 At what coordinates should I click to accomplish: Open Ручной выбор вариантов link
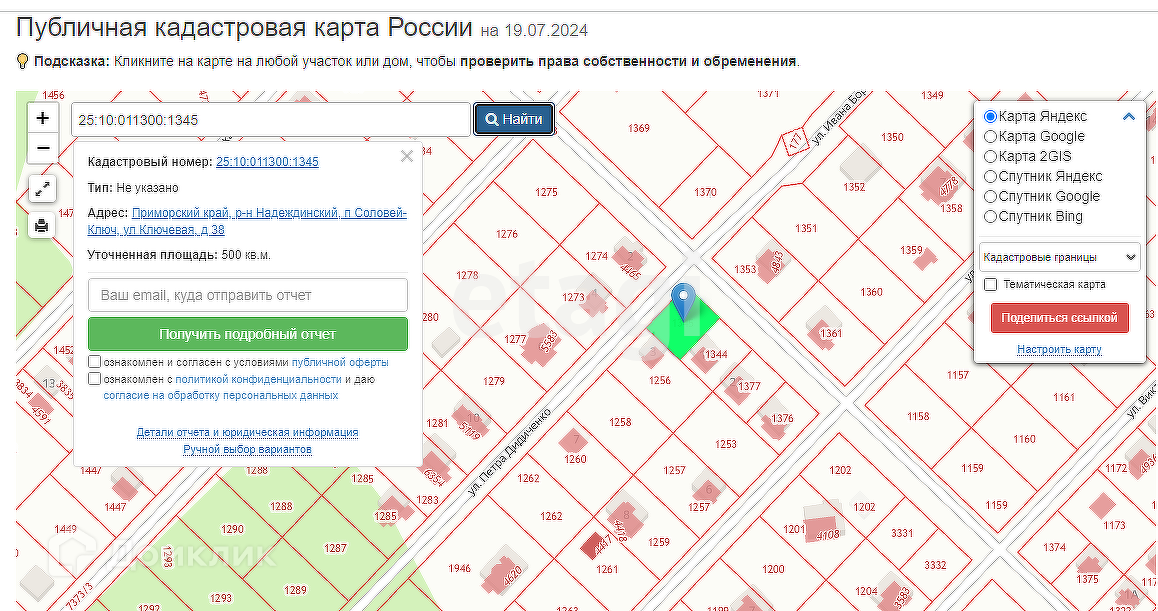point(247,449)
